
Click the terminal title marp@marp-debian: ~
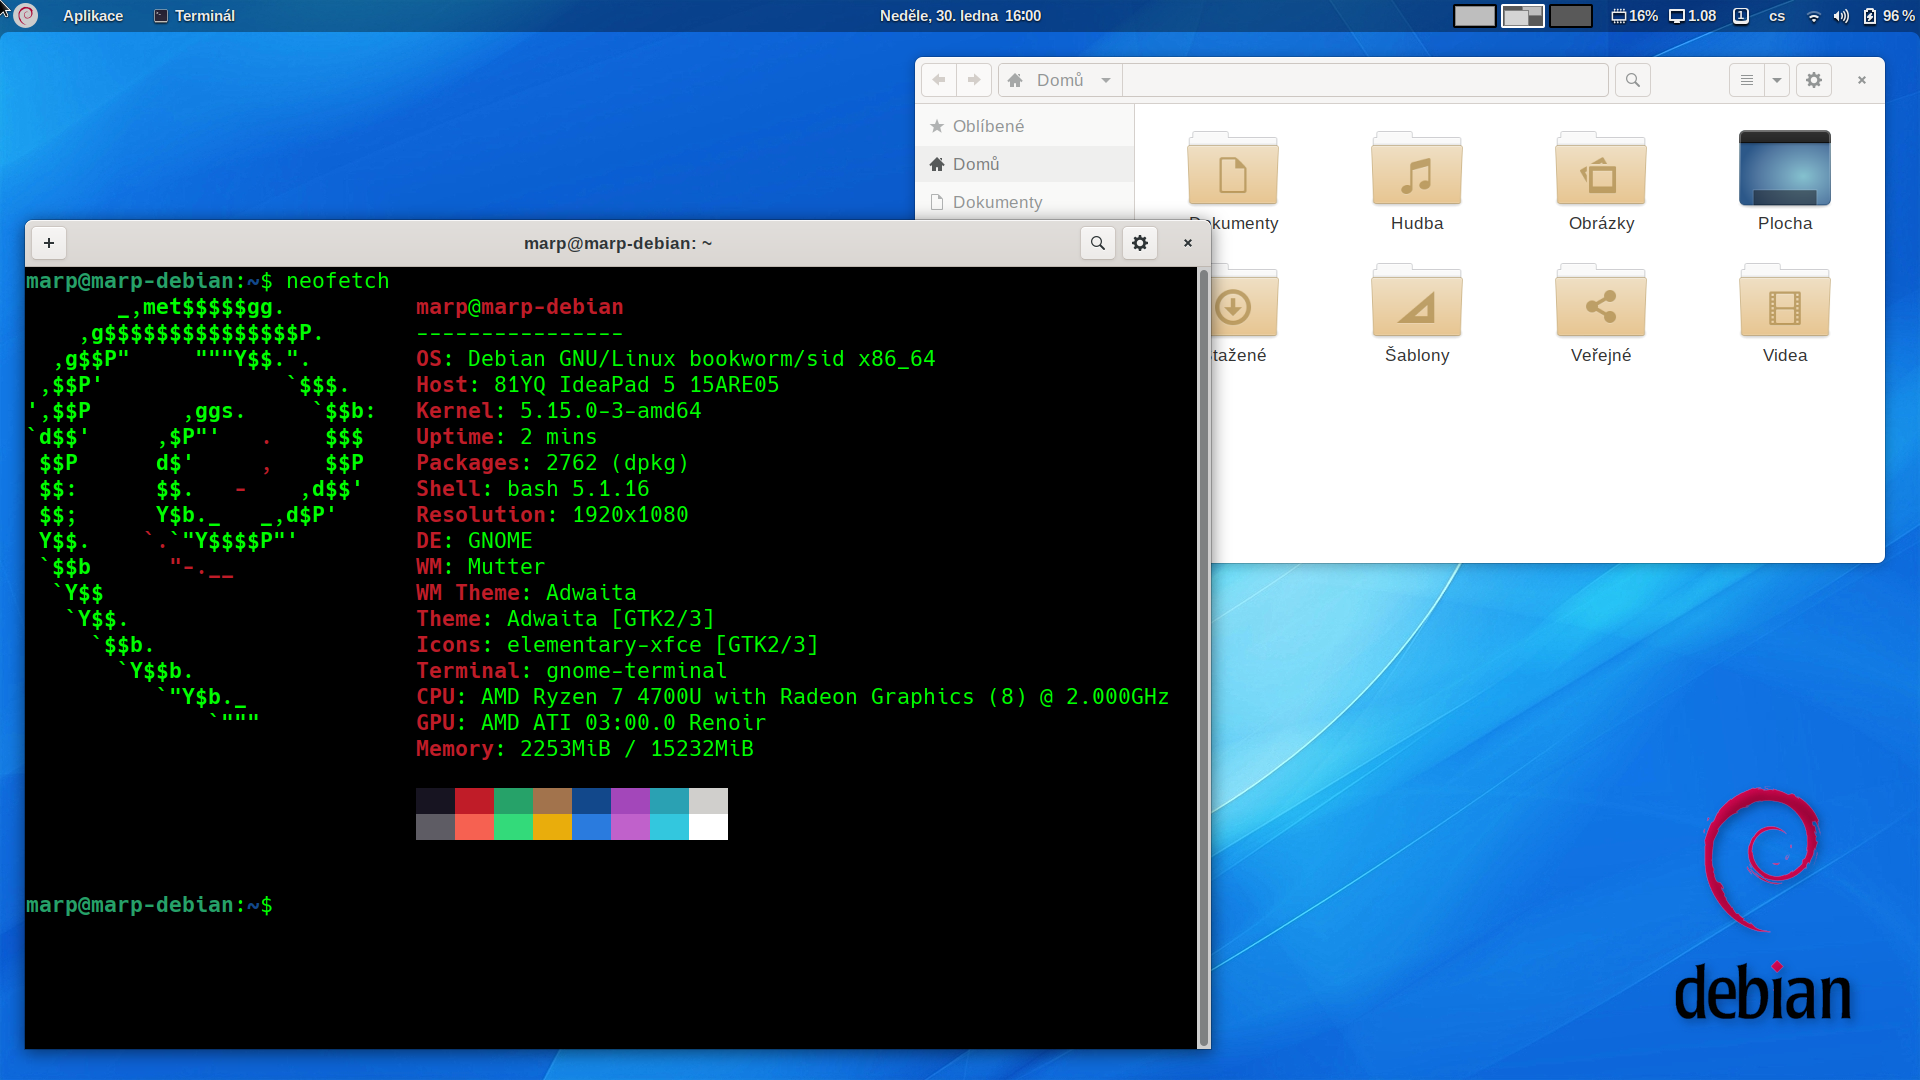click(x=618, y=243)
